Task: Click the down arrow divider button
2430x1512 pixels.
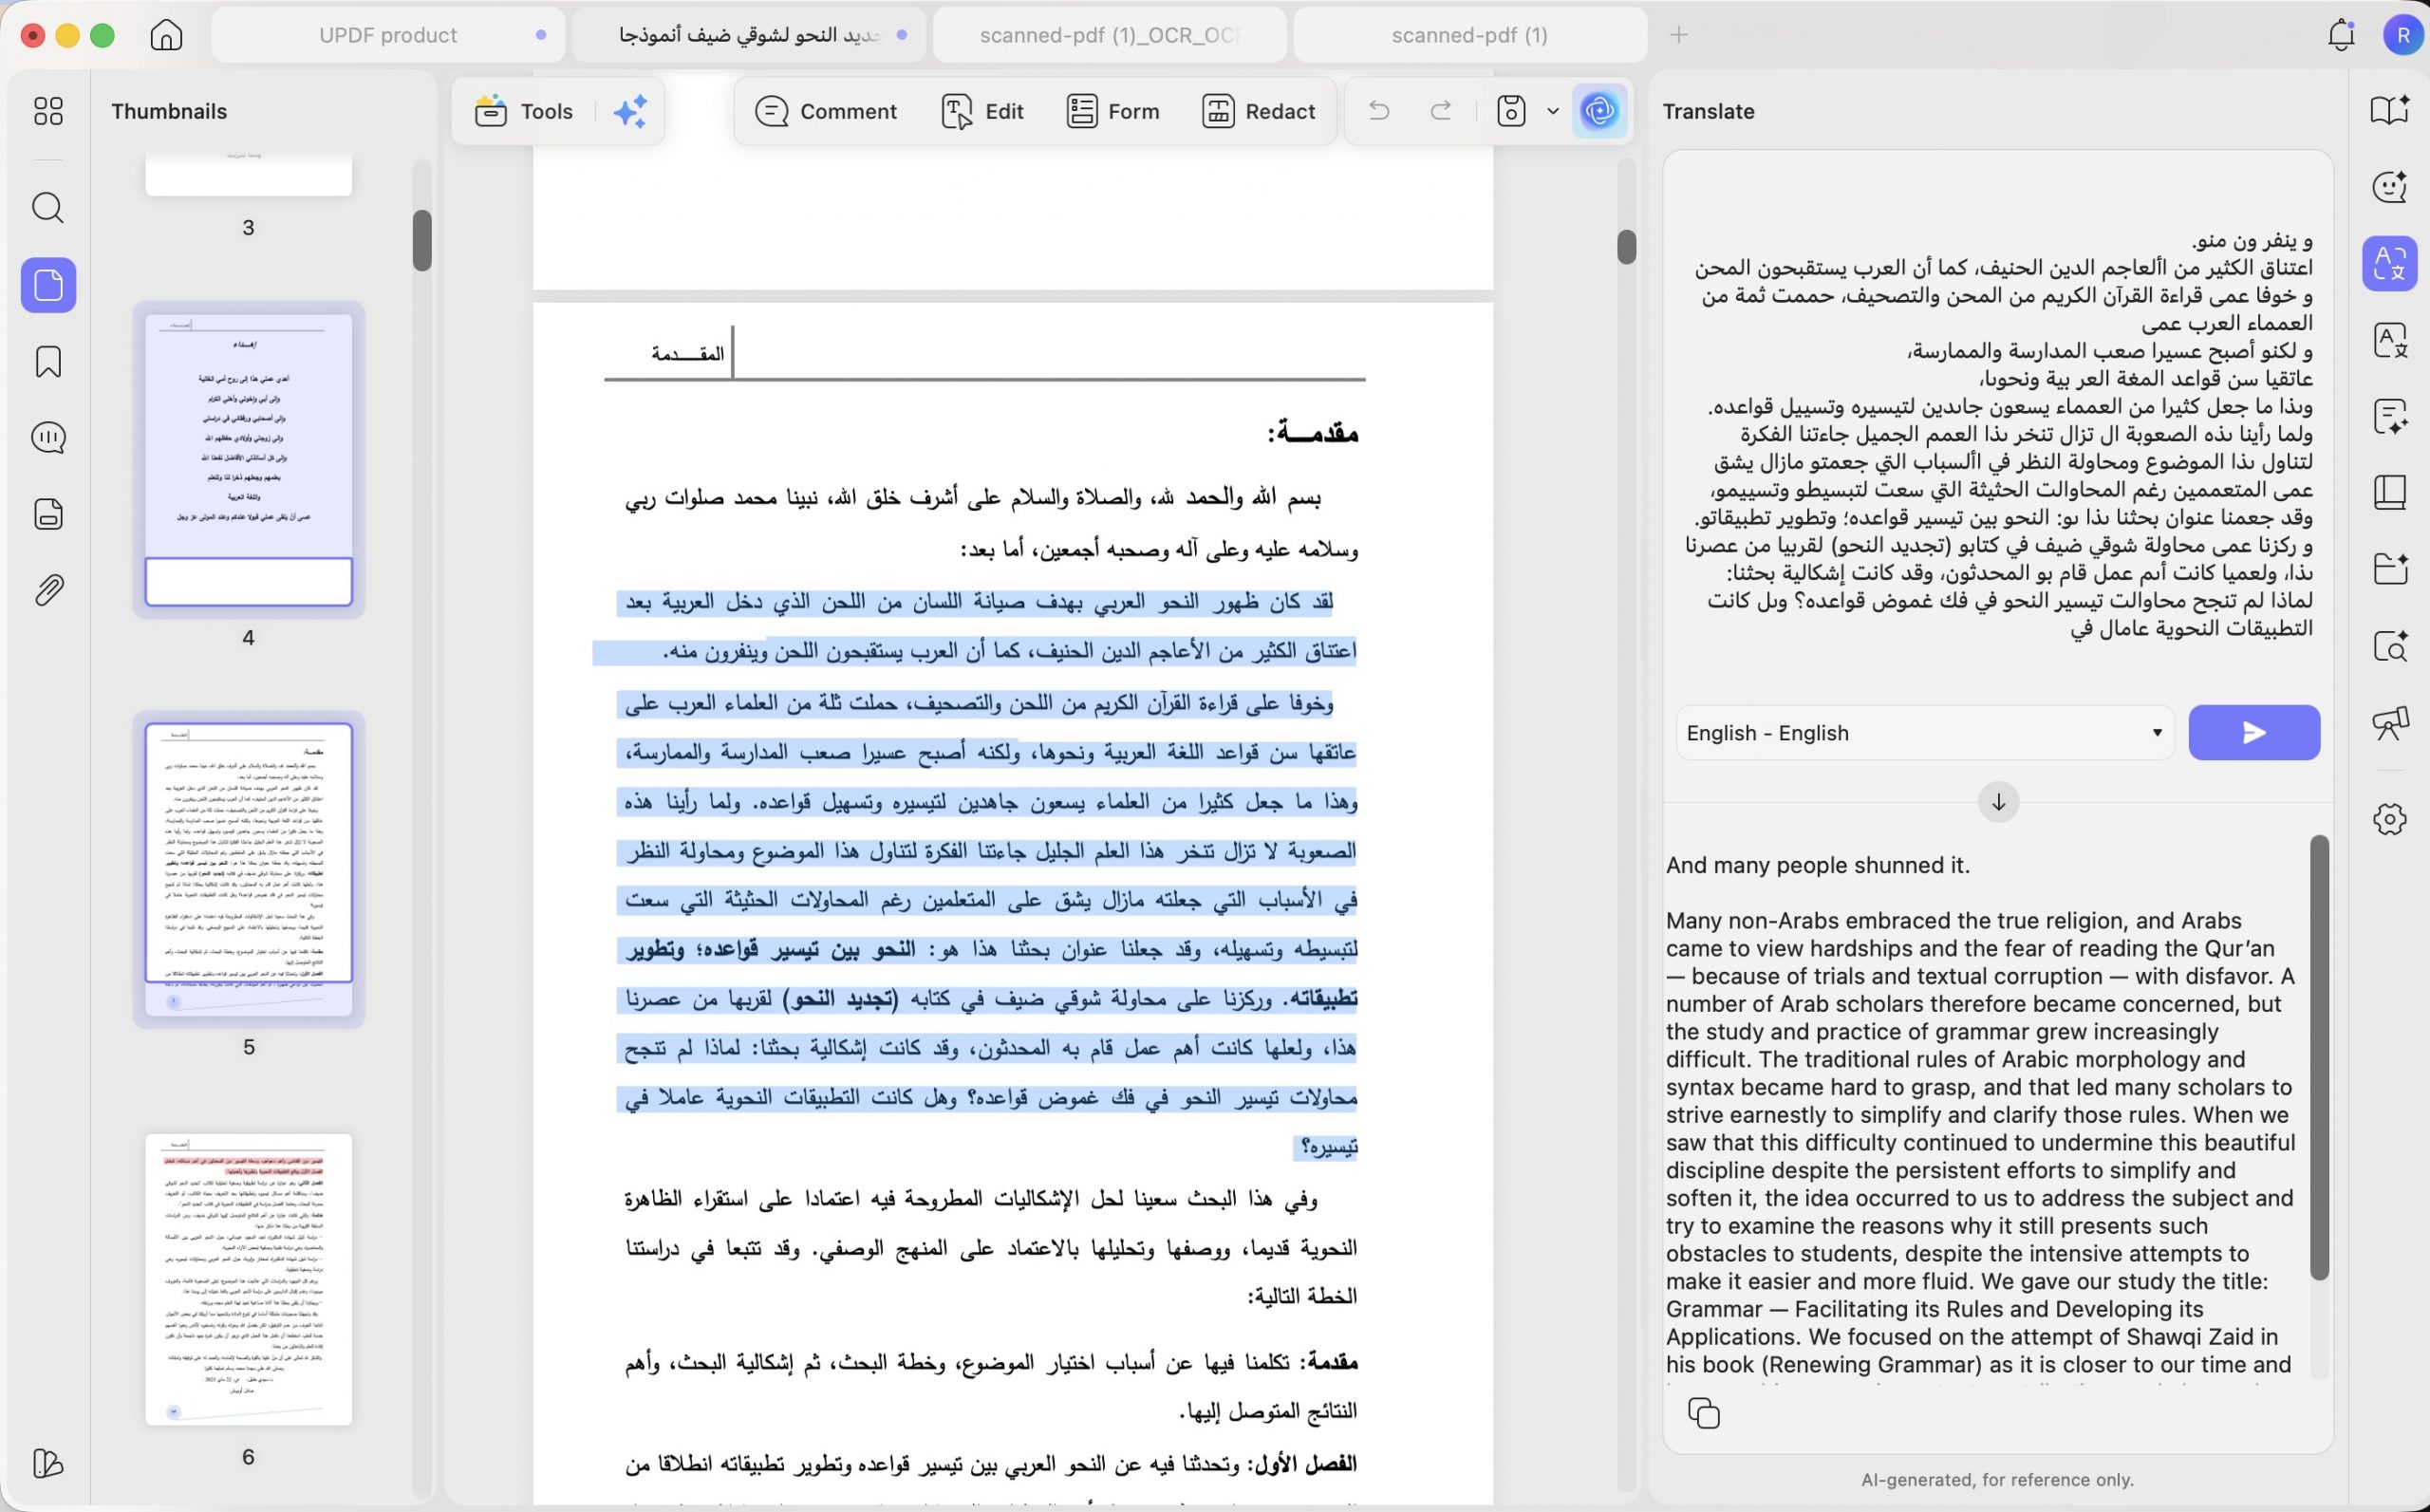Action: click(x=1998, y=802)
